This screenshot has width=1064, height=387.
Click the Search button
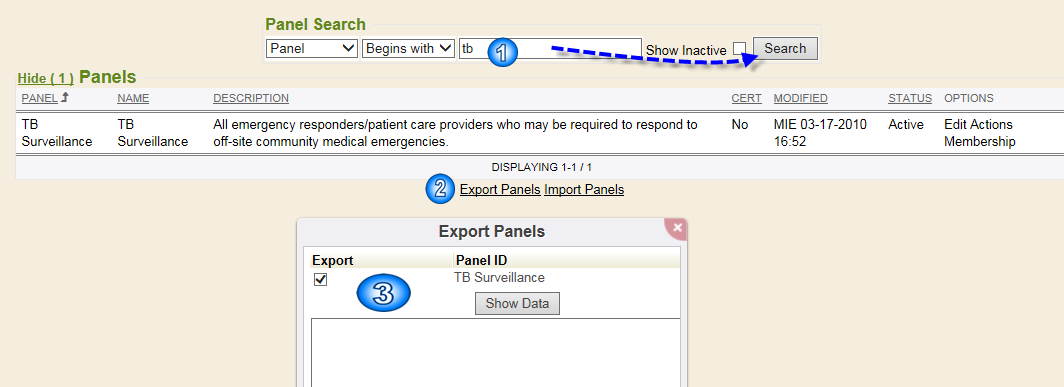(x=785, y=49)
